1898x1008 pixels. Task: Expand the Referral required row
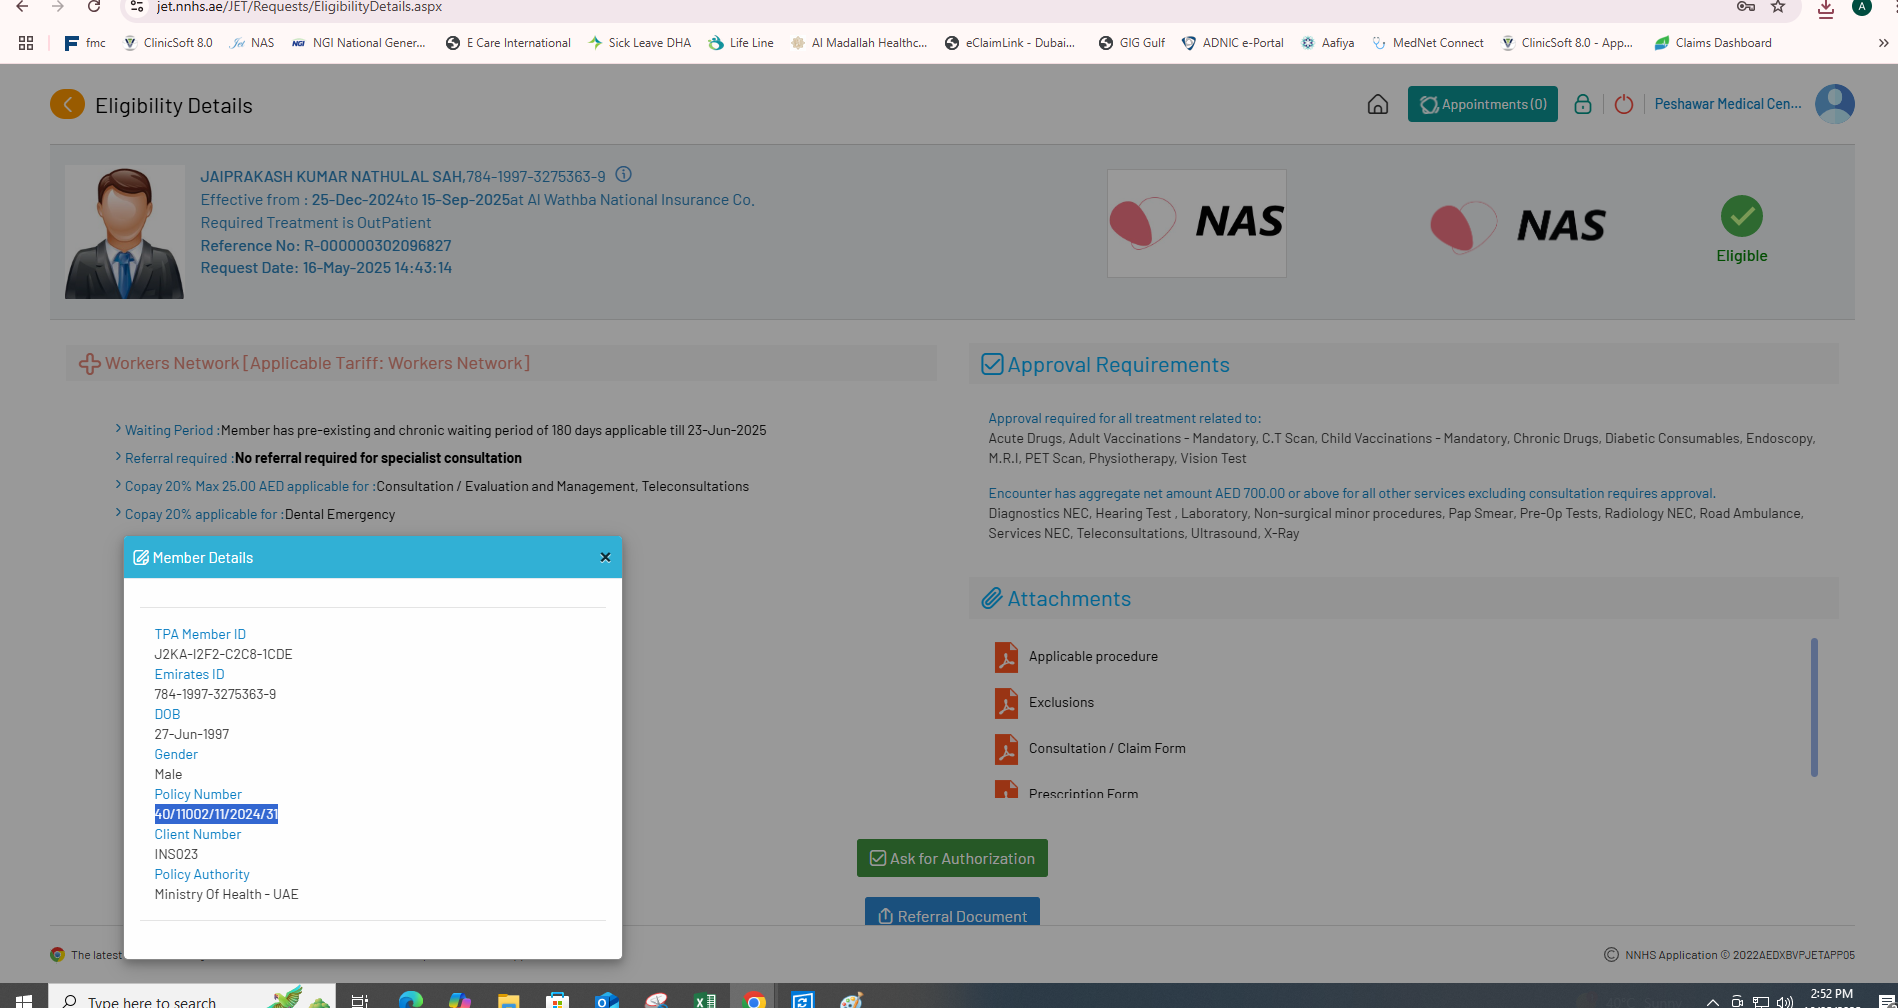[118, 458]
